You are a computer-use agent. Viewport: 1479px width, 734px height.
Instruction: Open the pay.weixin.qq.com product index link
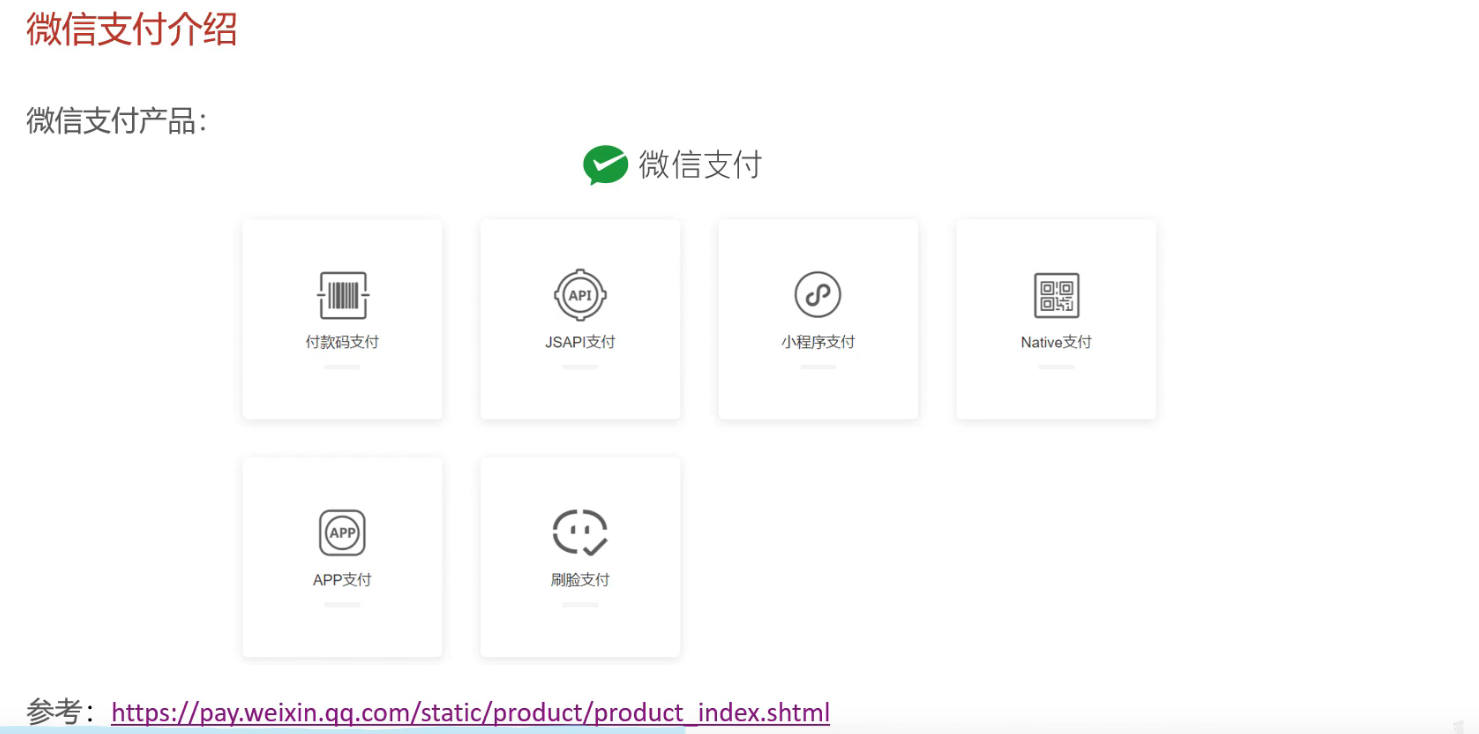pos(470,713)
